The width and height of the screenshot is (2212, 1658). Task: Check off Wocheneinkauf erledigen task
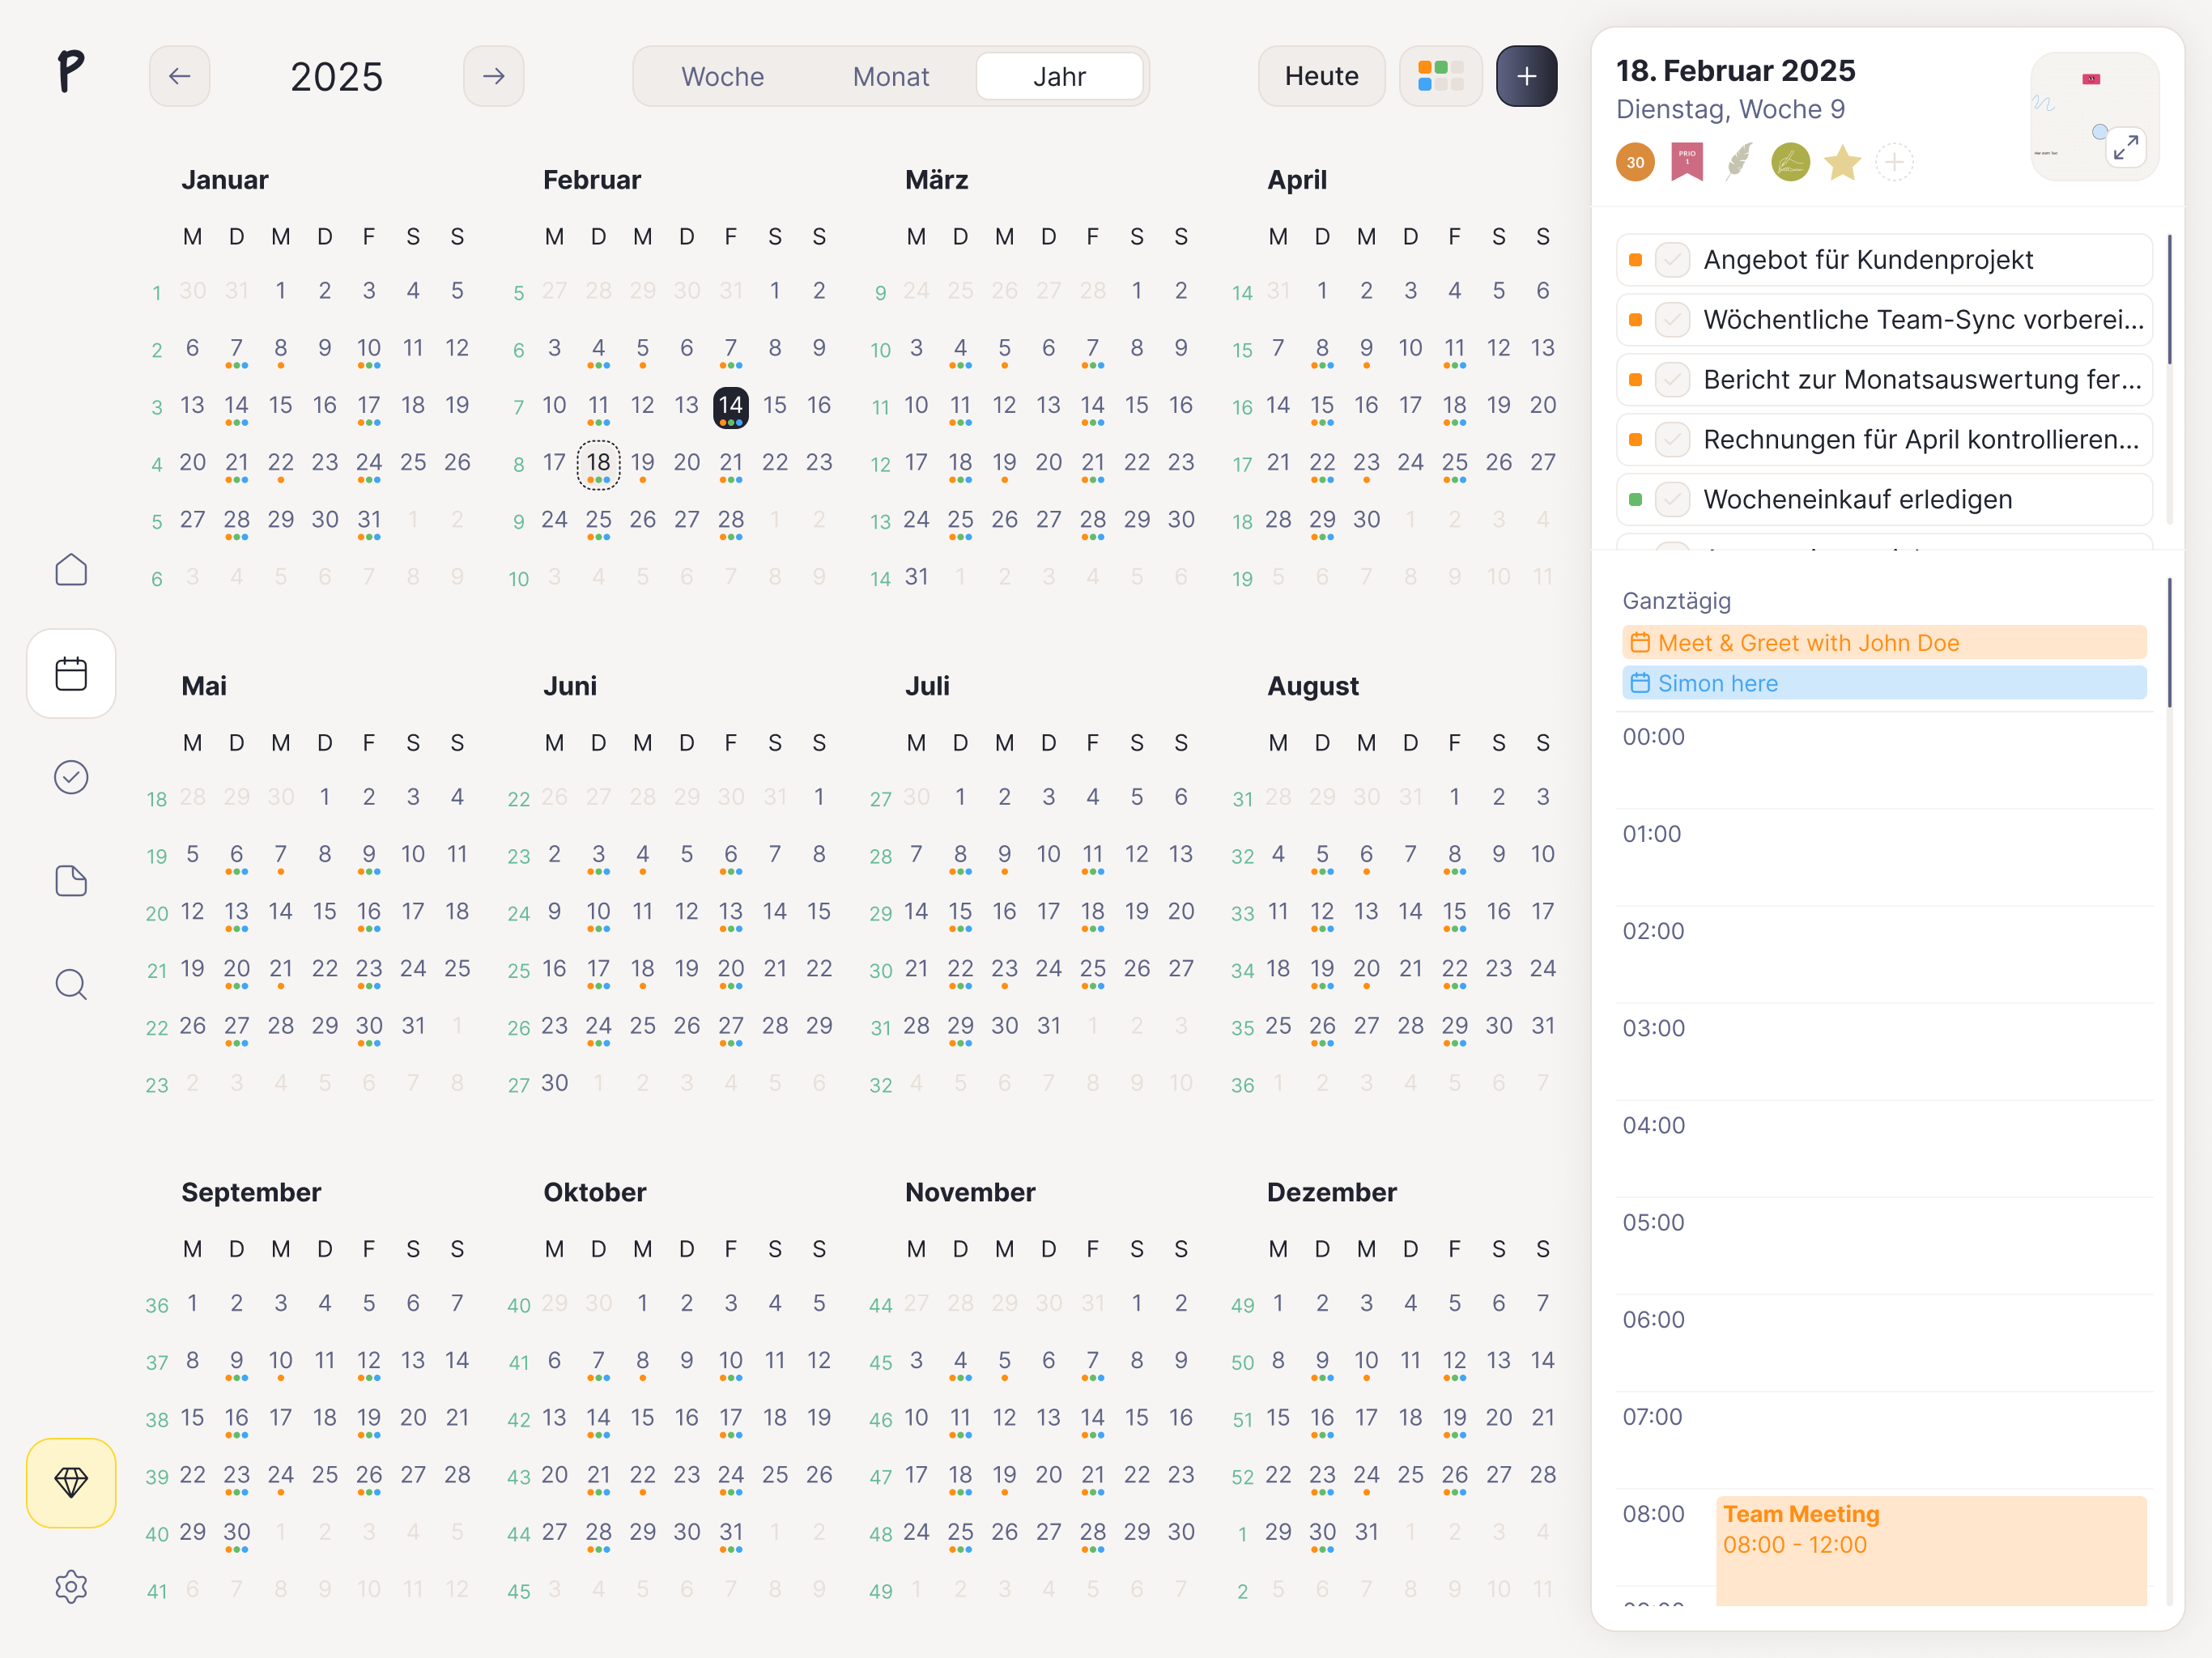coord(1672,500)
